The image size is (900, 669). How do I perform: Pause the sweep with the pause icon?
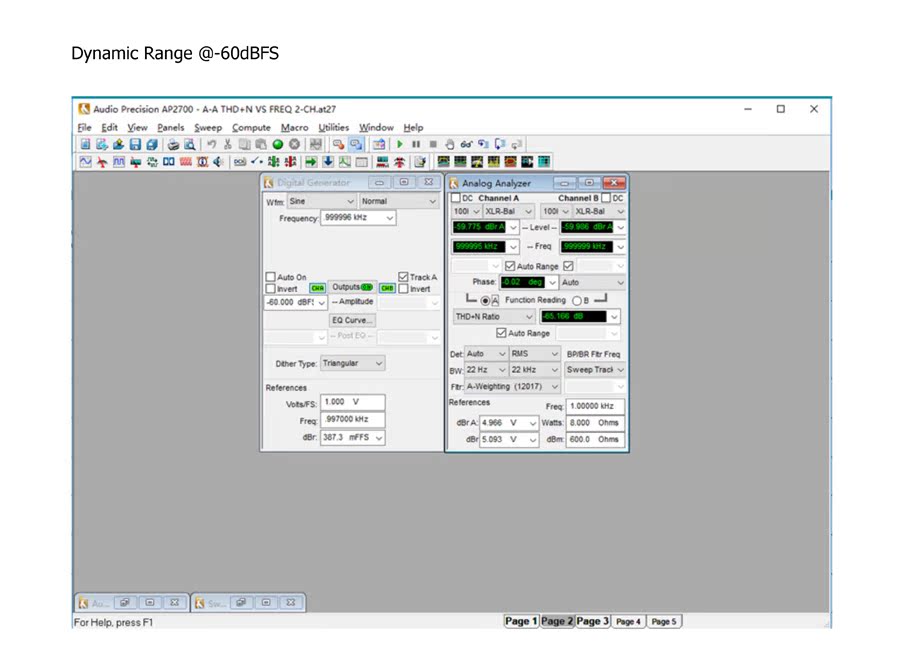click(x=416, y=145)
